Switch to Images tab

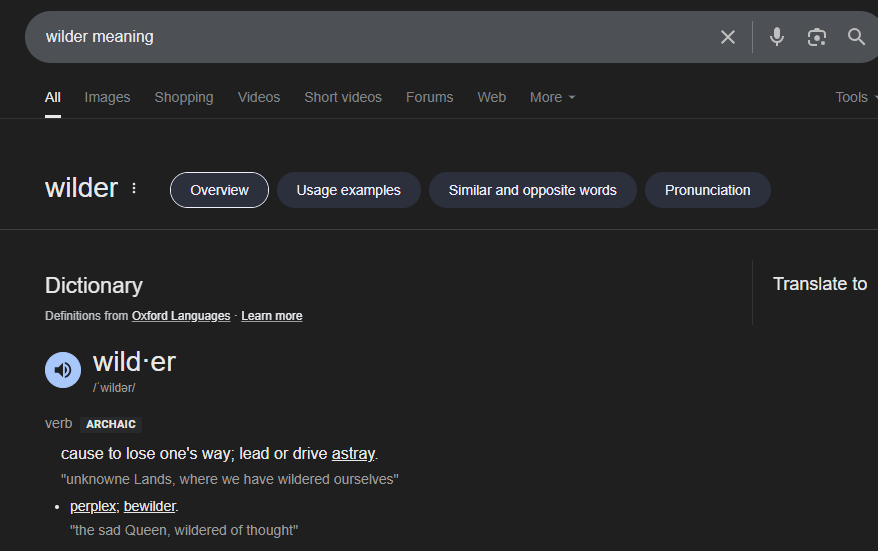coord(108,97)
